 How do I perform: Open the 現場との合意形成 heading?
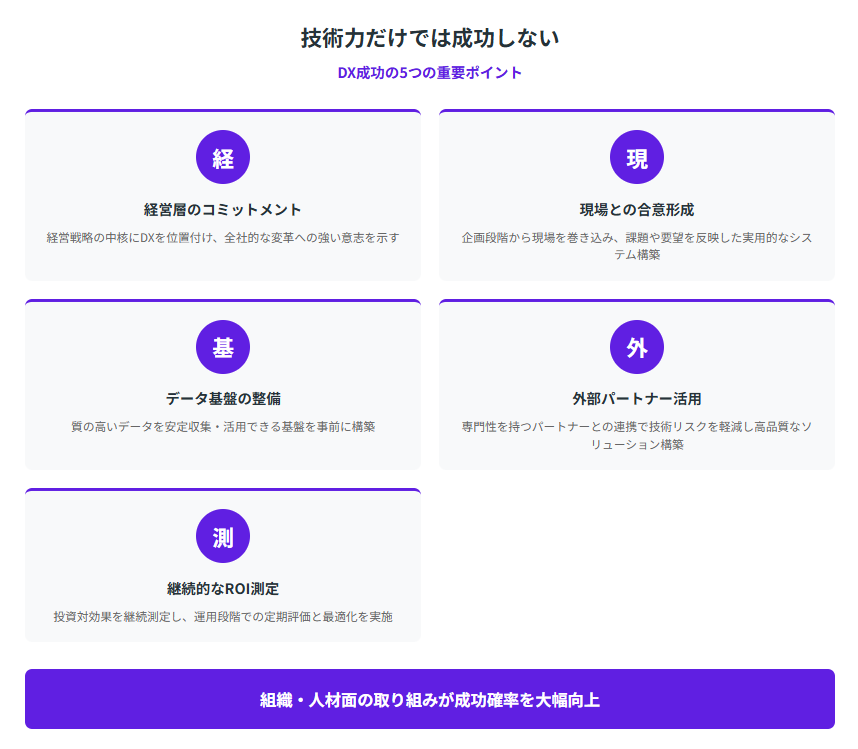(x=637, y=210)
